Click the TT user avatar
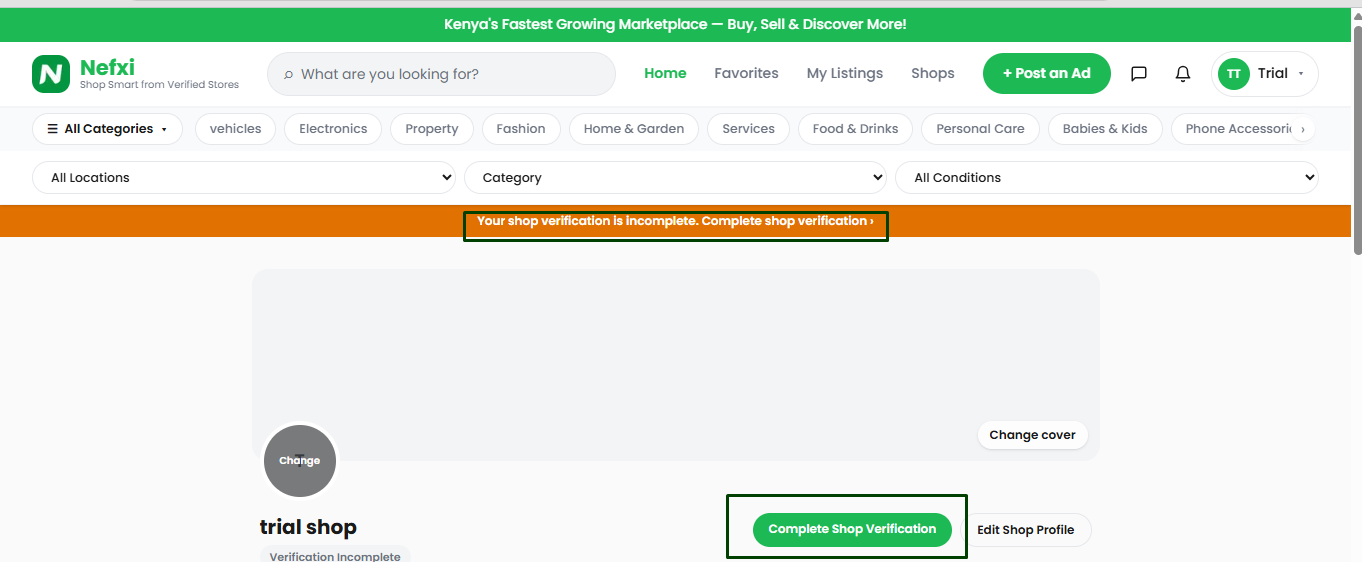Viewport: 1362px width, 562px height. tap(1234, 74)
